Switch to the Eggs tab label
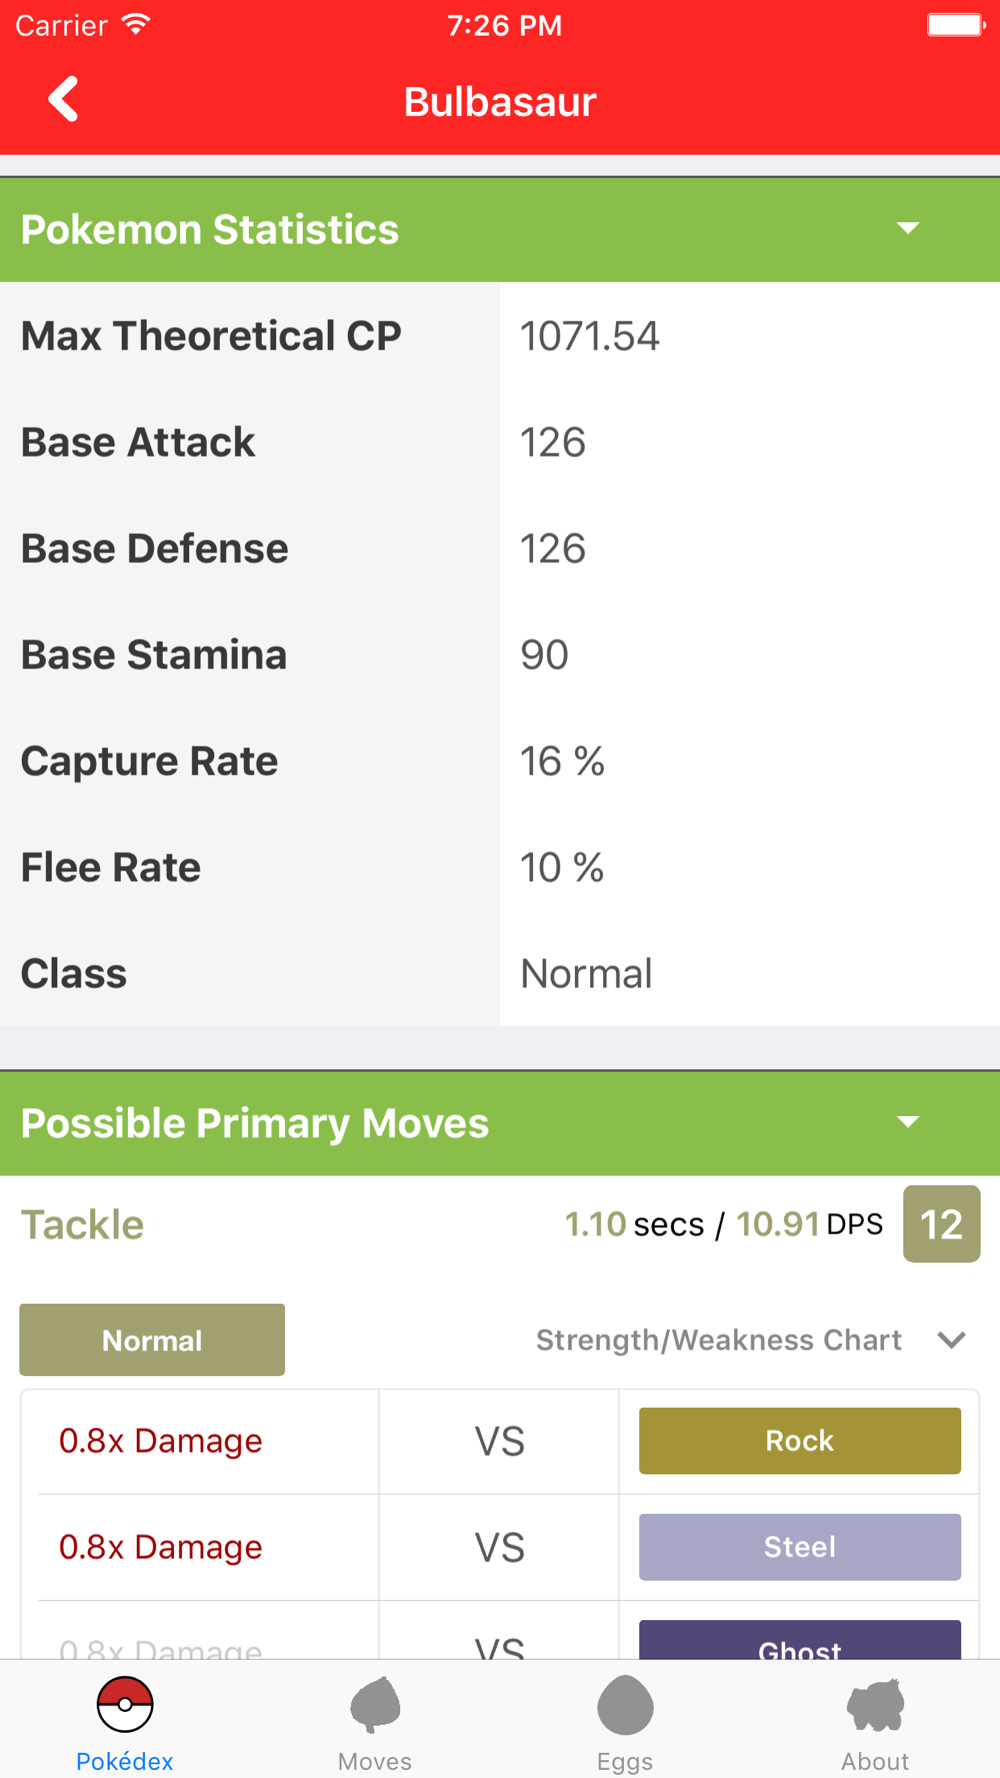 [625, 1761]
